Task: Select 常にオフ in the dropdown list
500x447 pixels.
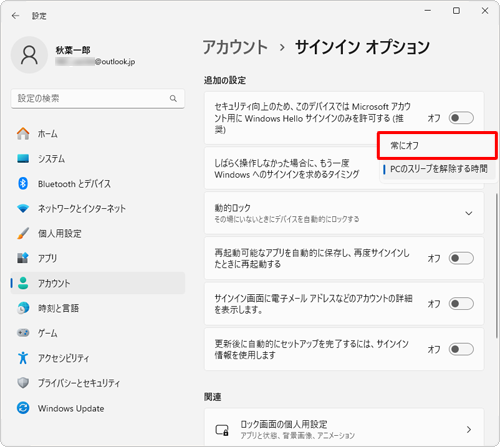Action: click(437, 145)
